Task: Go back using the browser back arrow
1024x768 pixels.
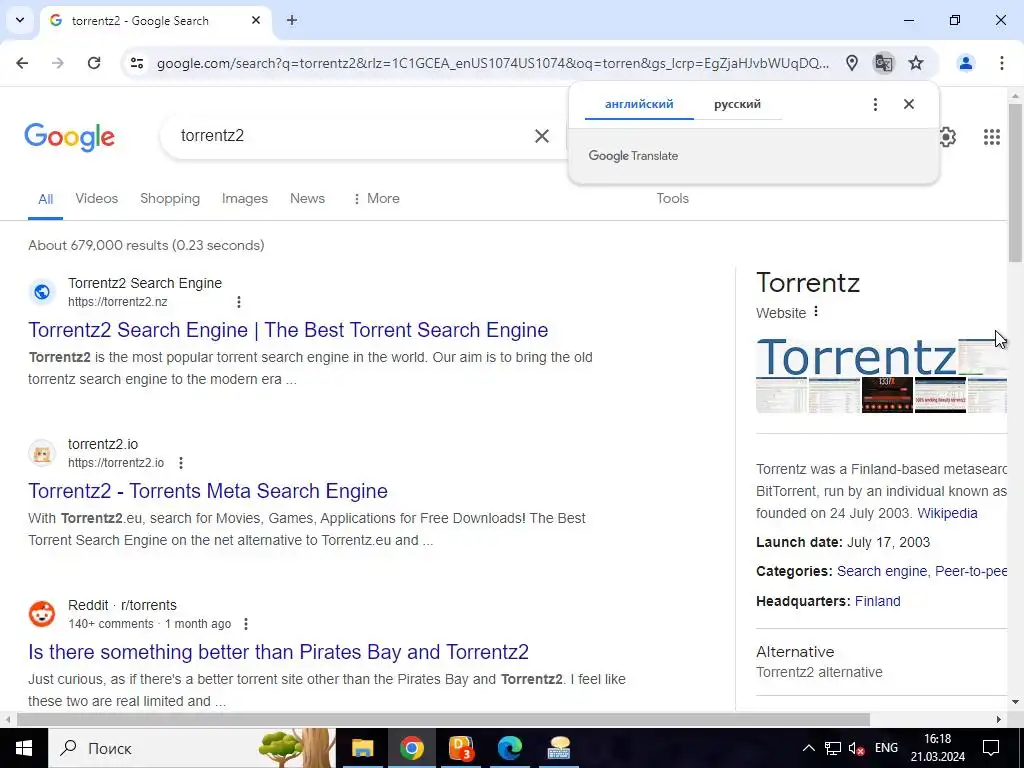Action: point(22,63)
